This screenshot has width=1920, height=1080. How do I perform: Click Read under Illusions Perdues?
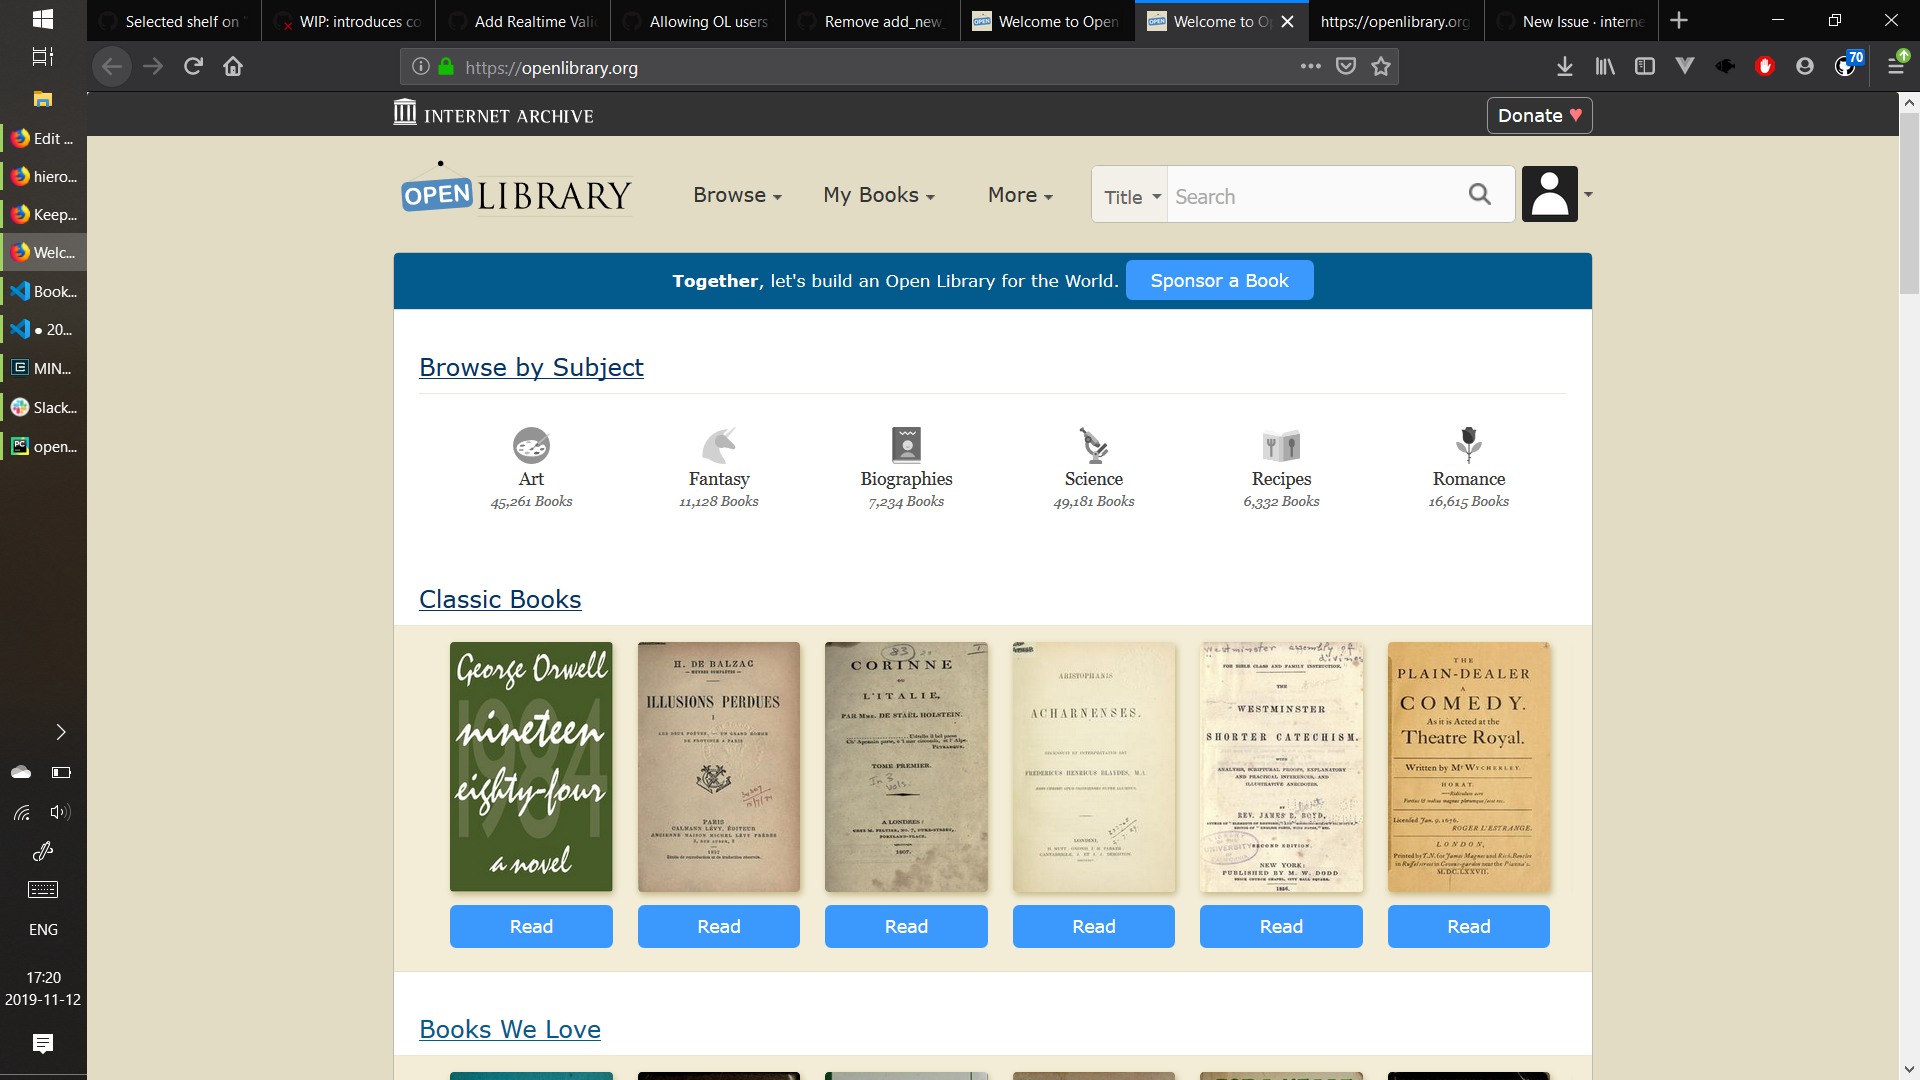click(x=719, y=926)
